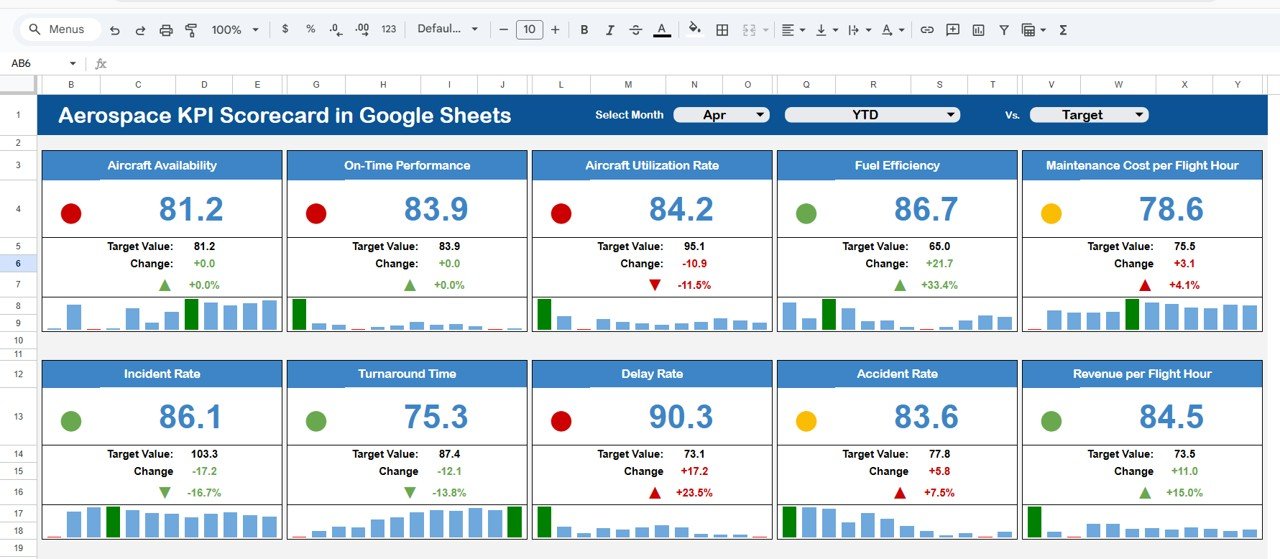Toggle bold formatting
This screenshot has height=559, width=1280.
click(584, 30)
